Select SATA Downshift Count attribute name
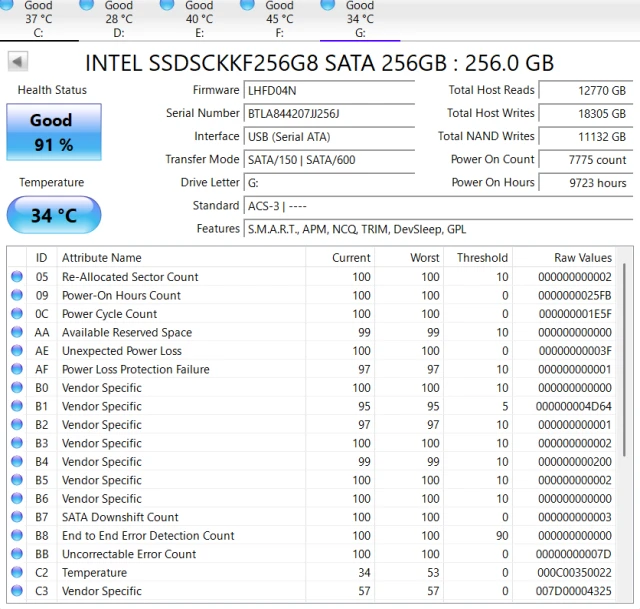 tap(120, 517)
